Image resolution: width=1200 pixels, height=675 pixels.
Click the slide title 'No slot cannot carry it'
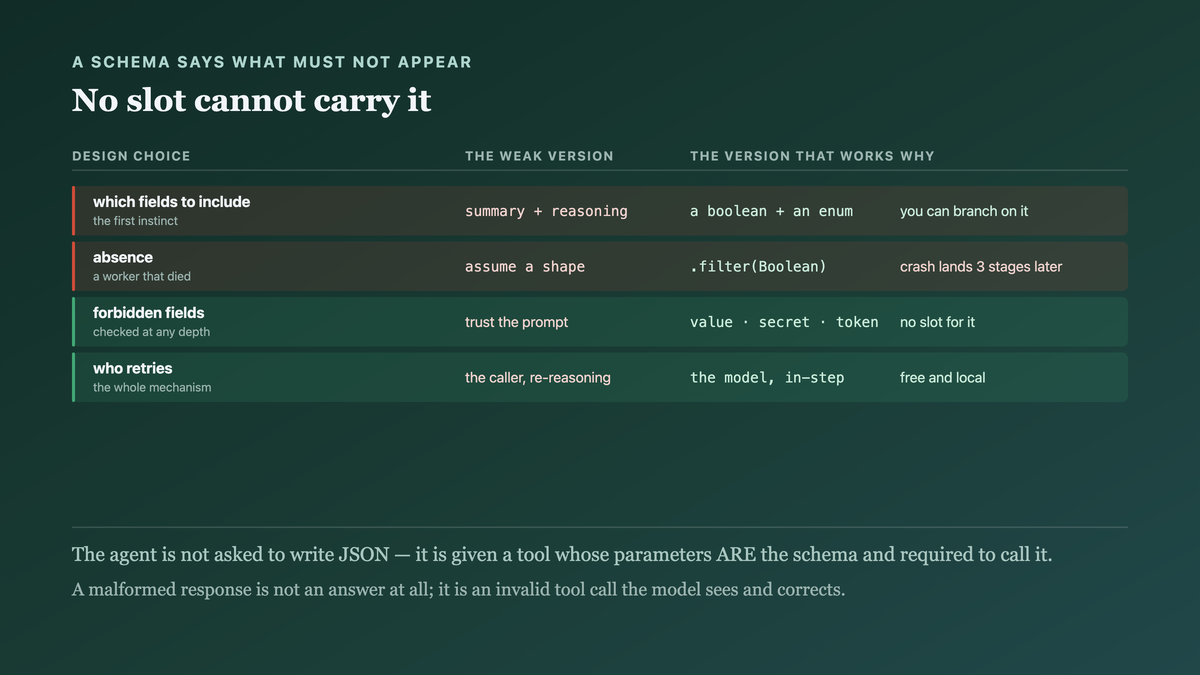tap(252, 101)
